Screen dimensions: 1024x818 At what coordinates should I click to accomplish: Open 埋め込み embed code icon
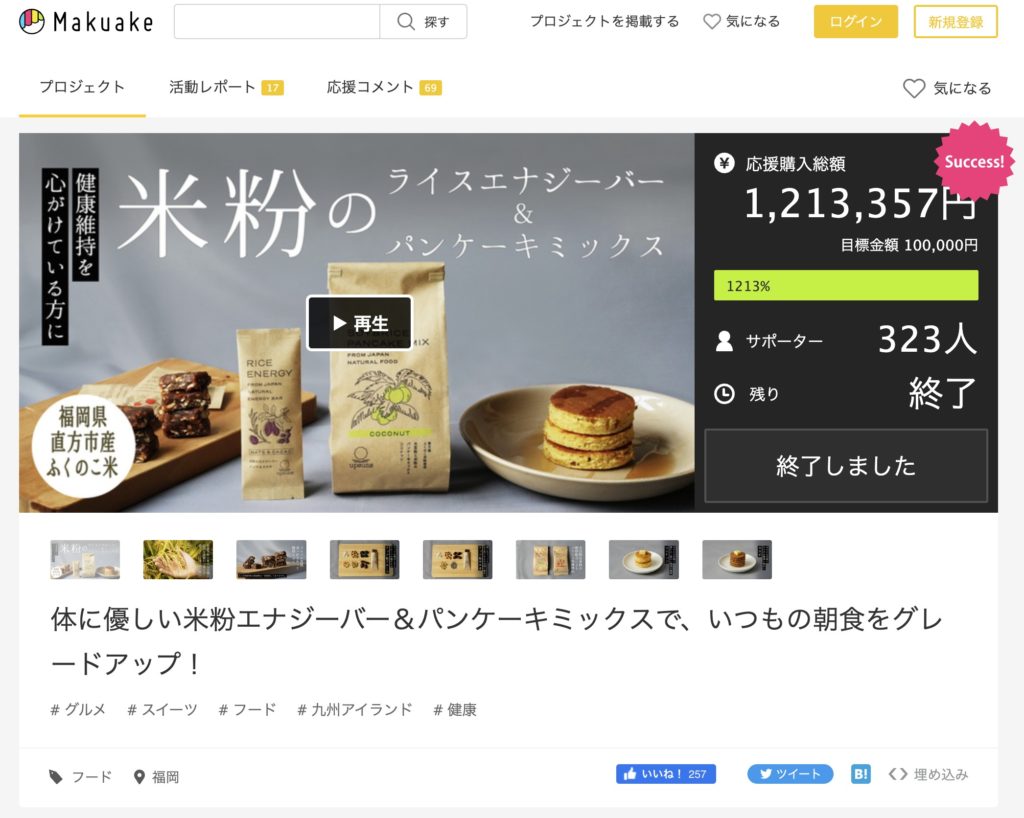898,774
